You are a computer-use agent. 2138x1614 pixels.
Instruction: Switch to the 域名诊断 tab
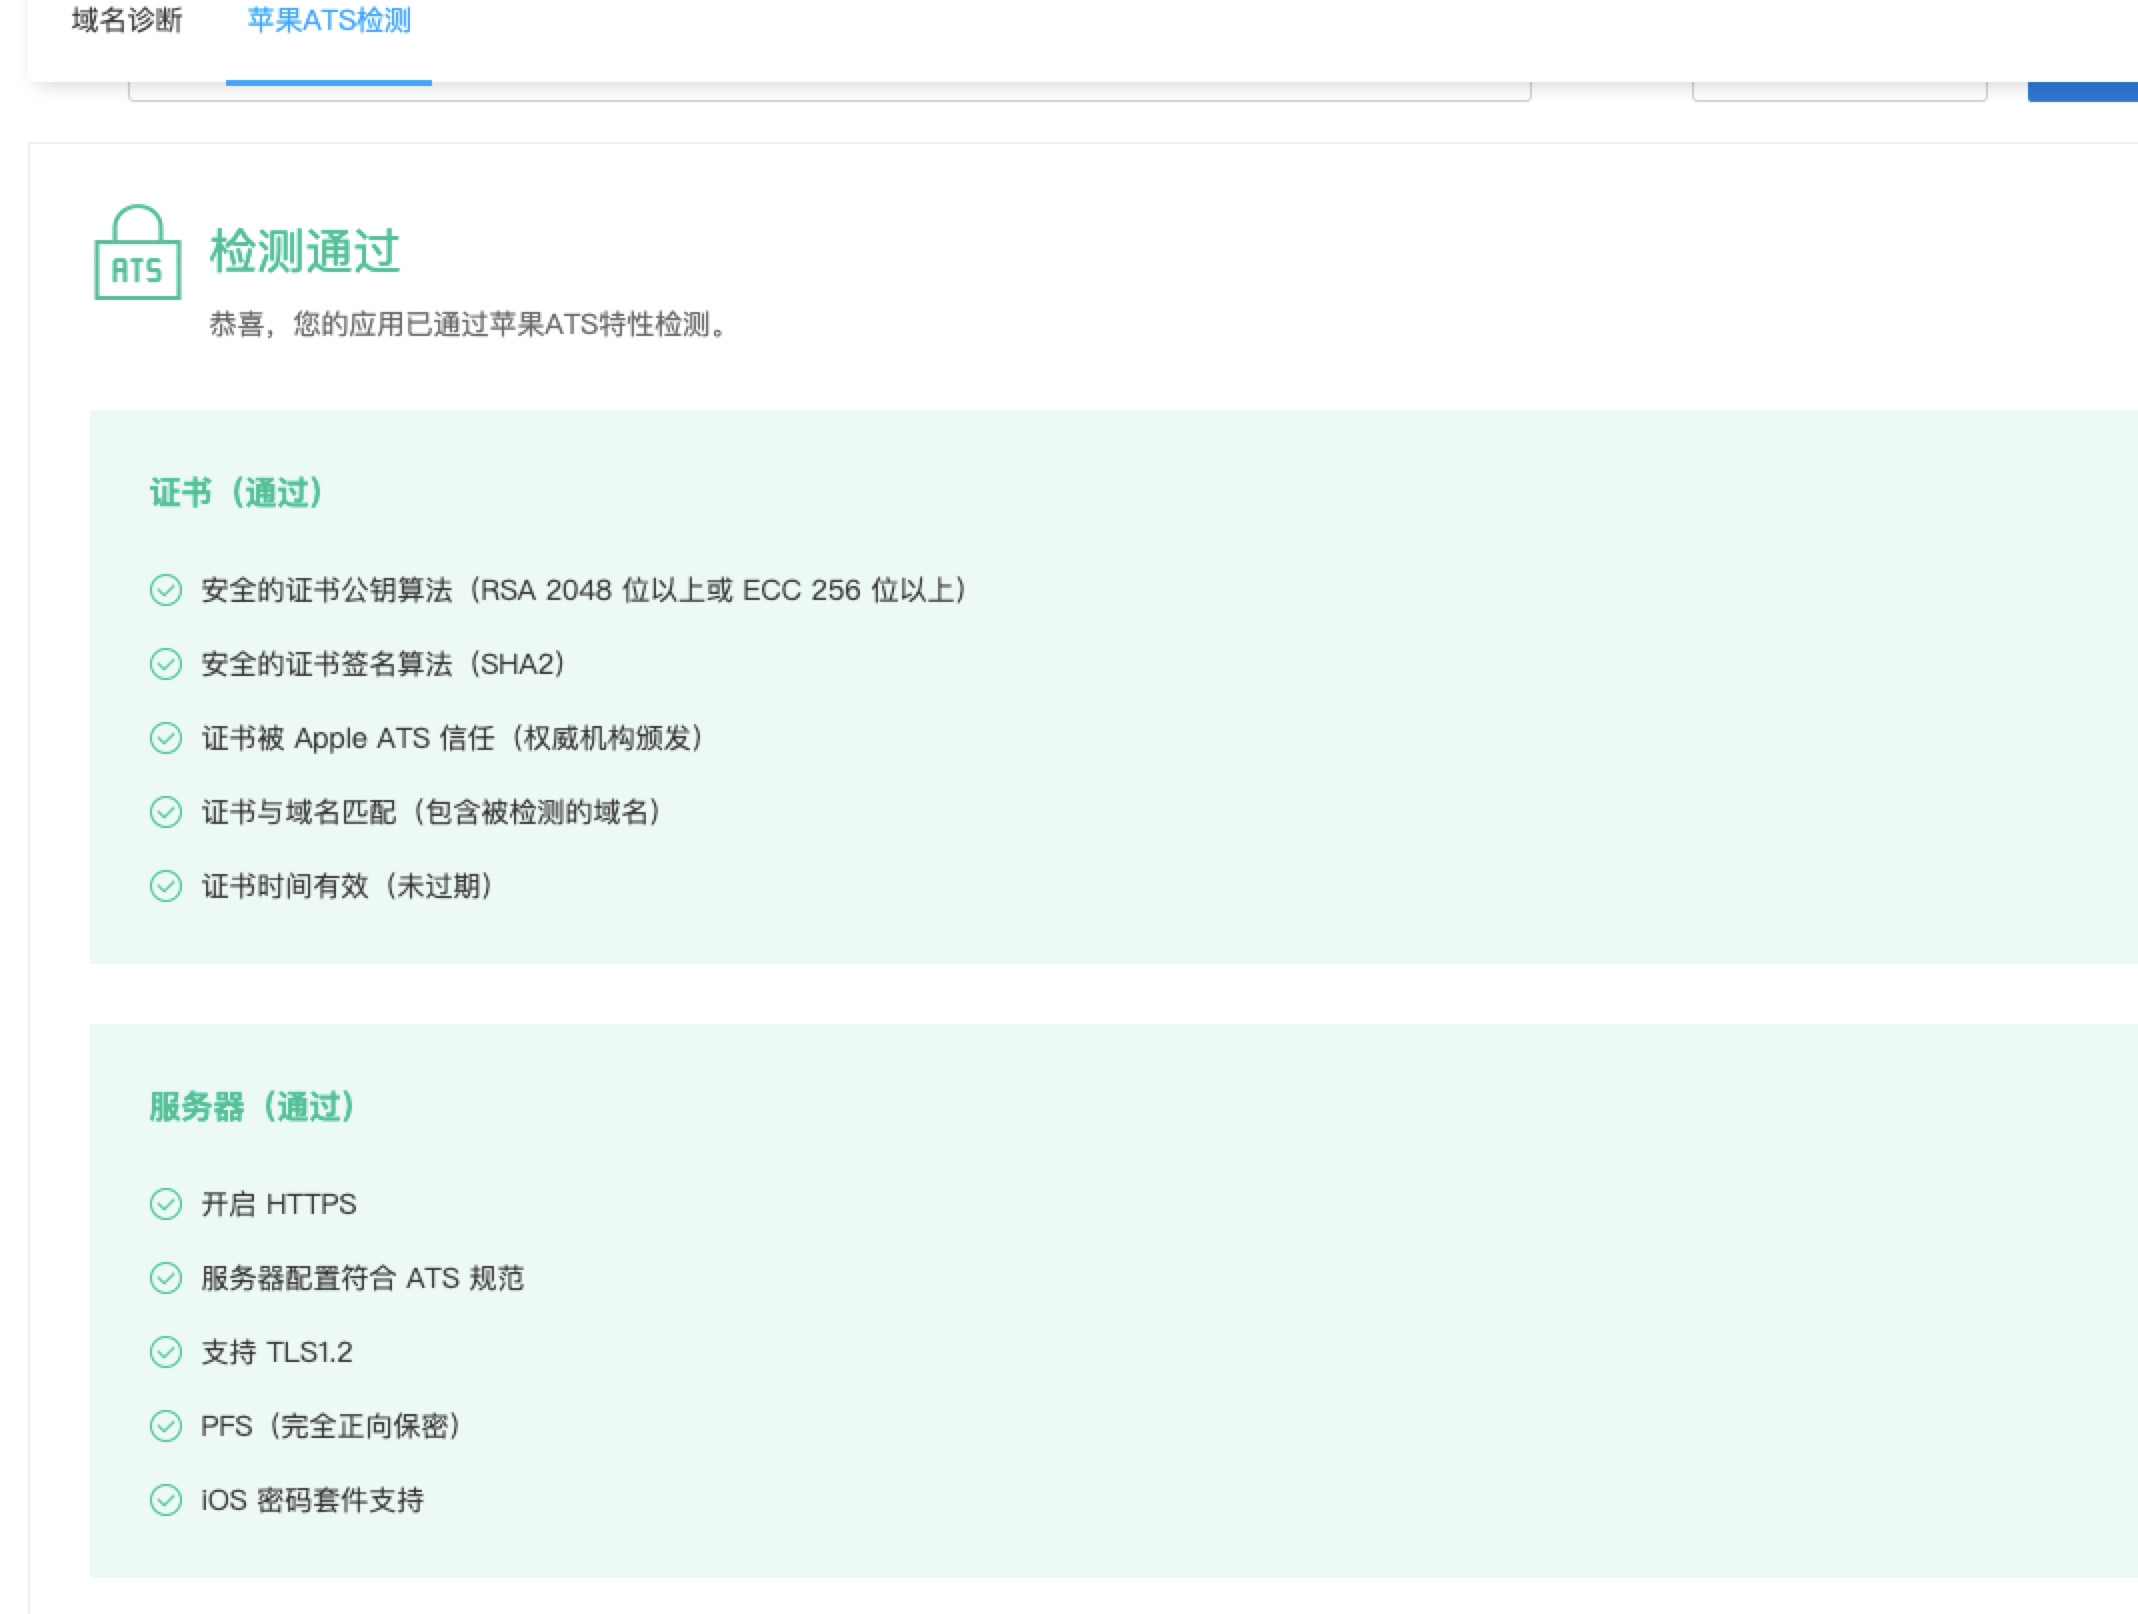(127, 20)
